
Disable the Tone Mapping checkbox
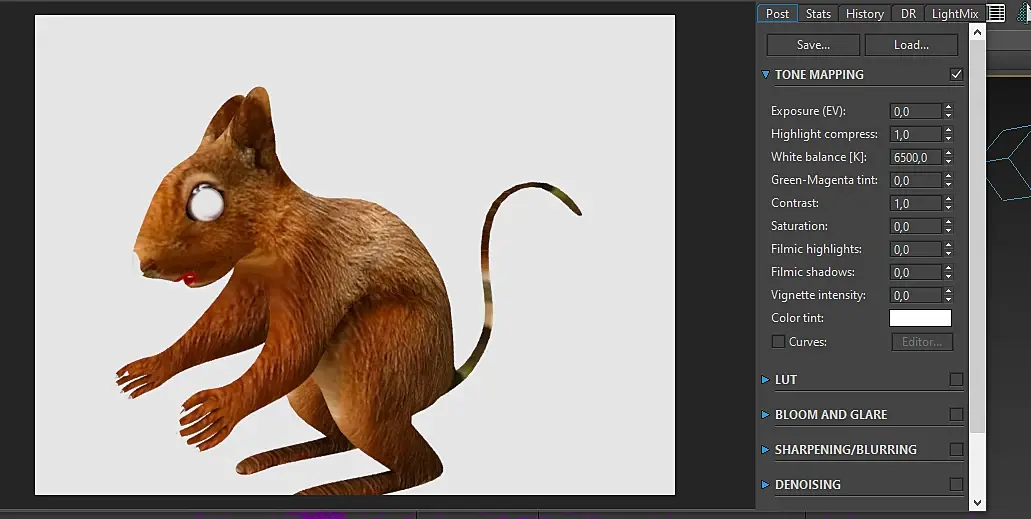(956, 74)
